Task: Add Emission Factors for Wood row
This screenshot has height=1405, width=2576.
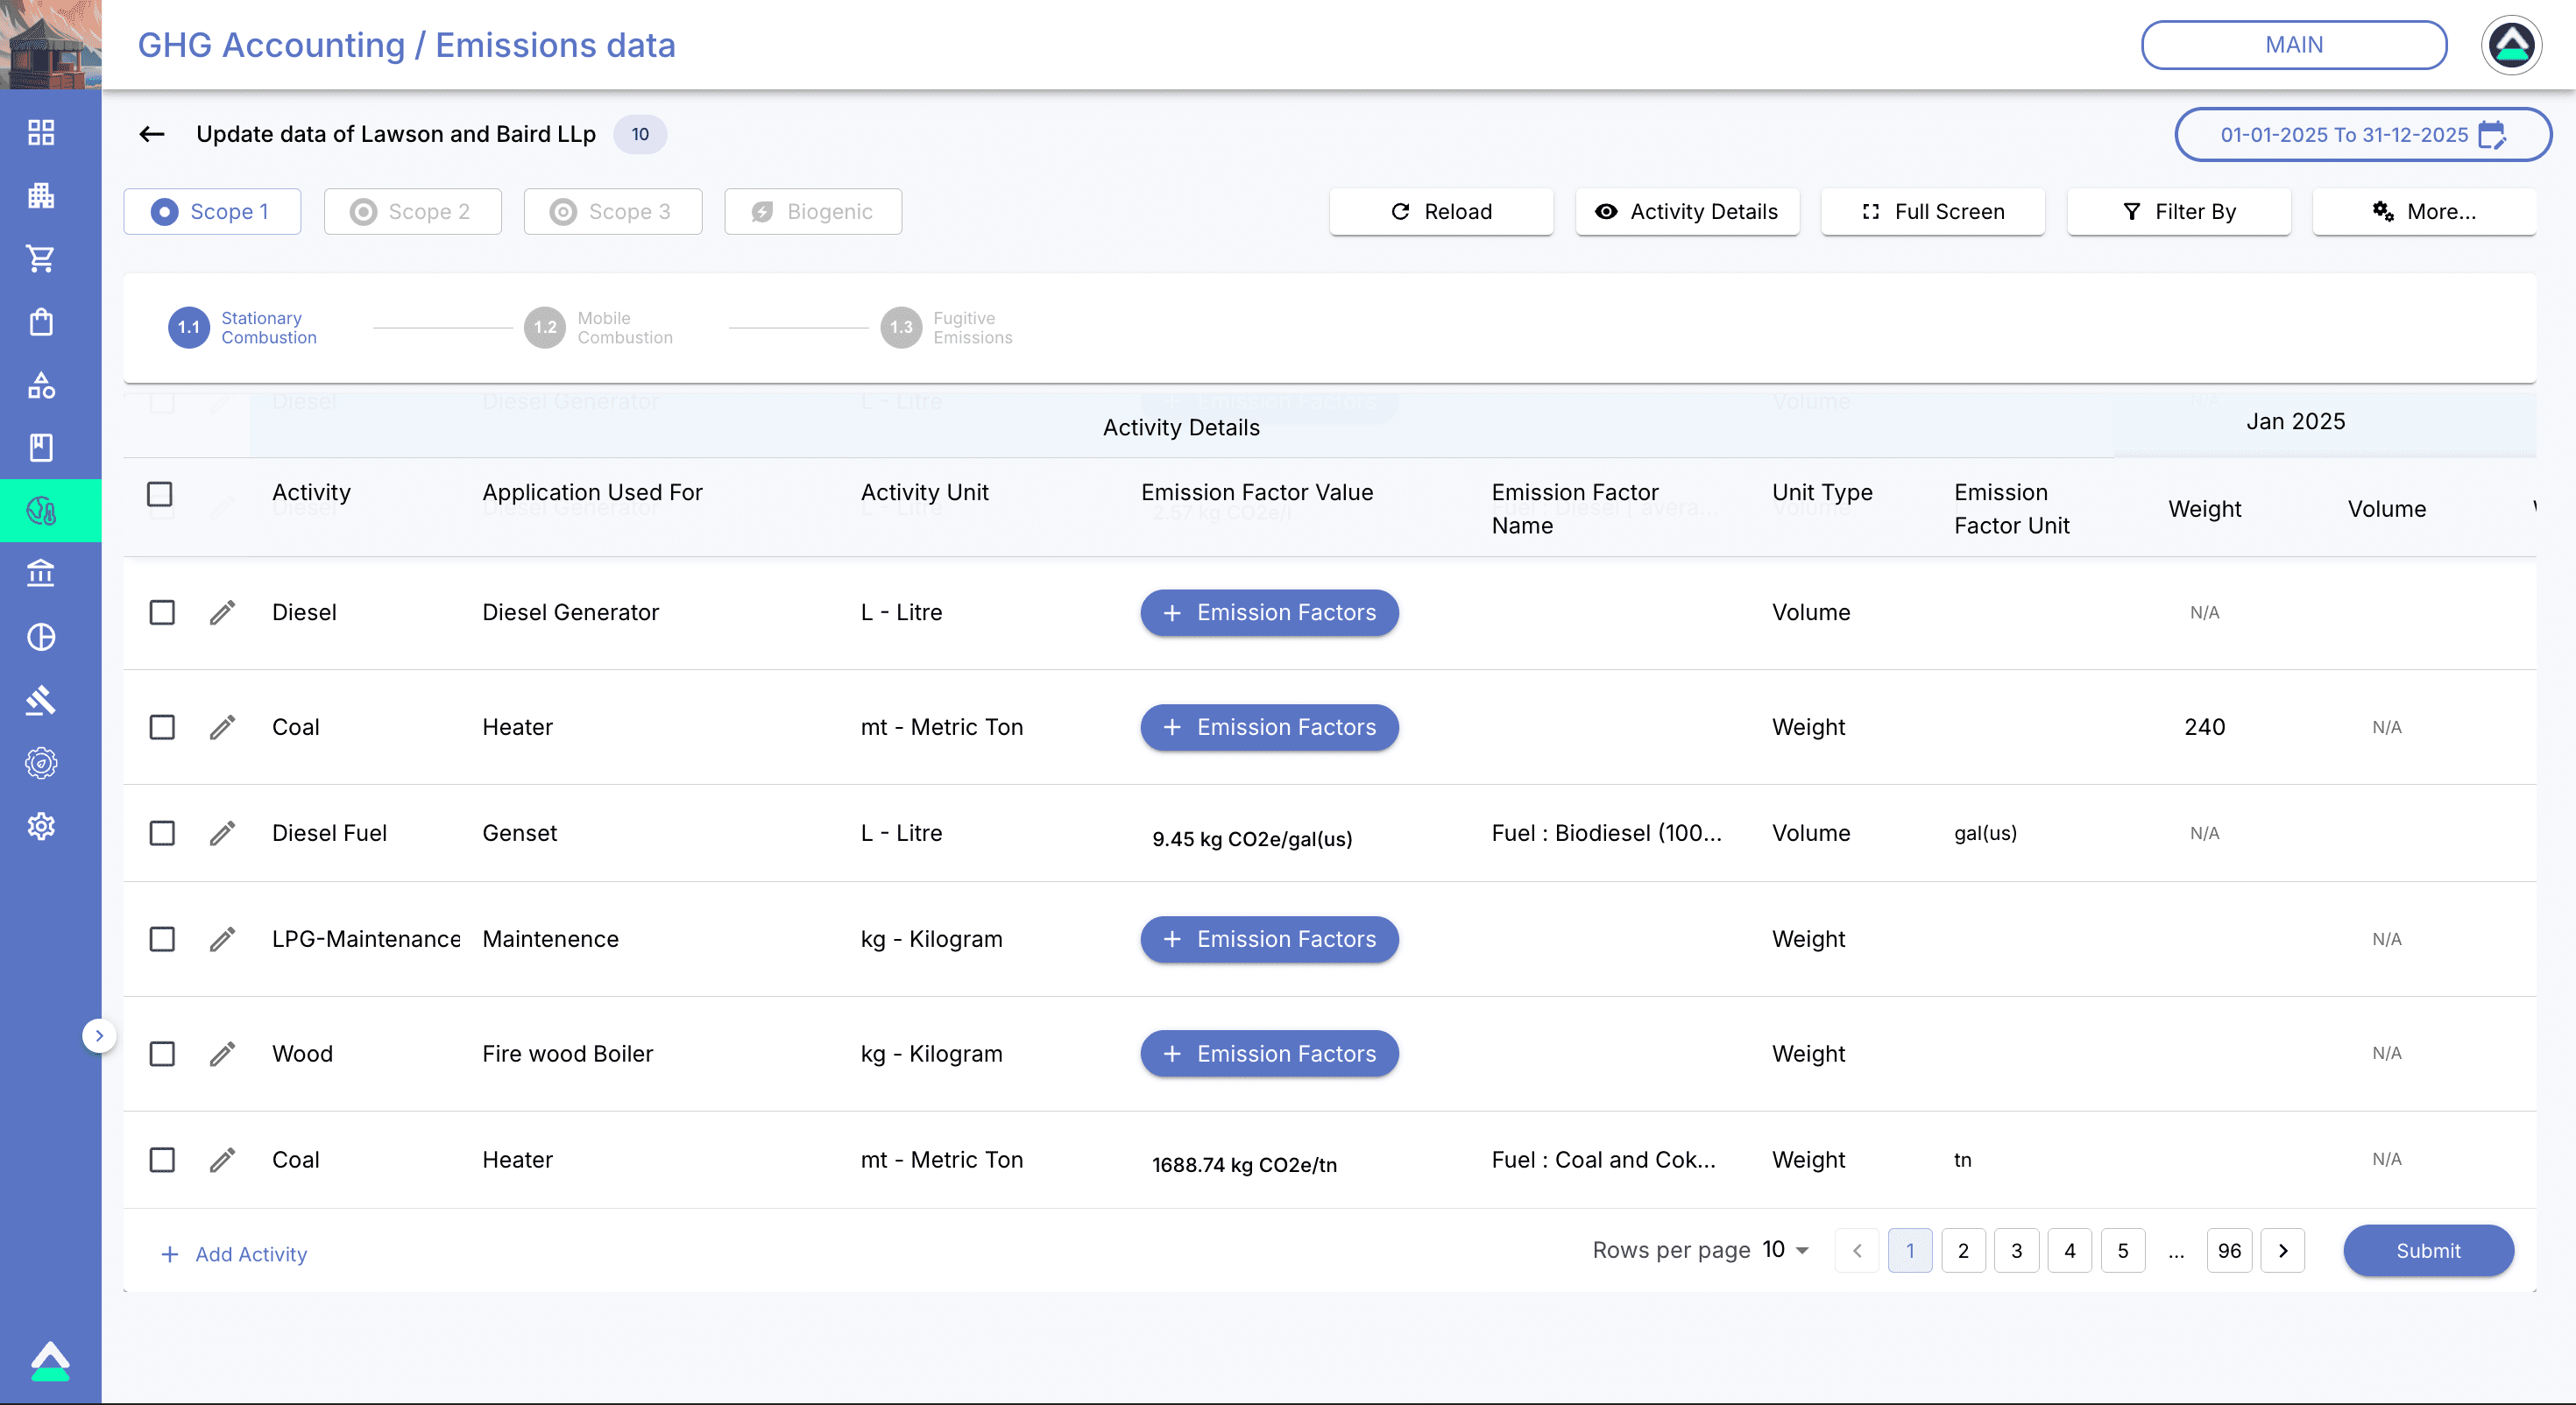Action: [x=1269, y=1054]
